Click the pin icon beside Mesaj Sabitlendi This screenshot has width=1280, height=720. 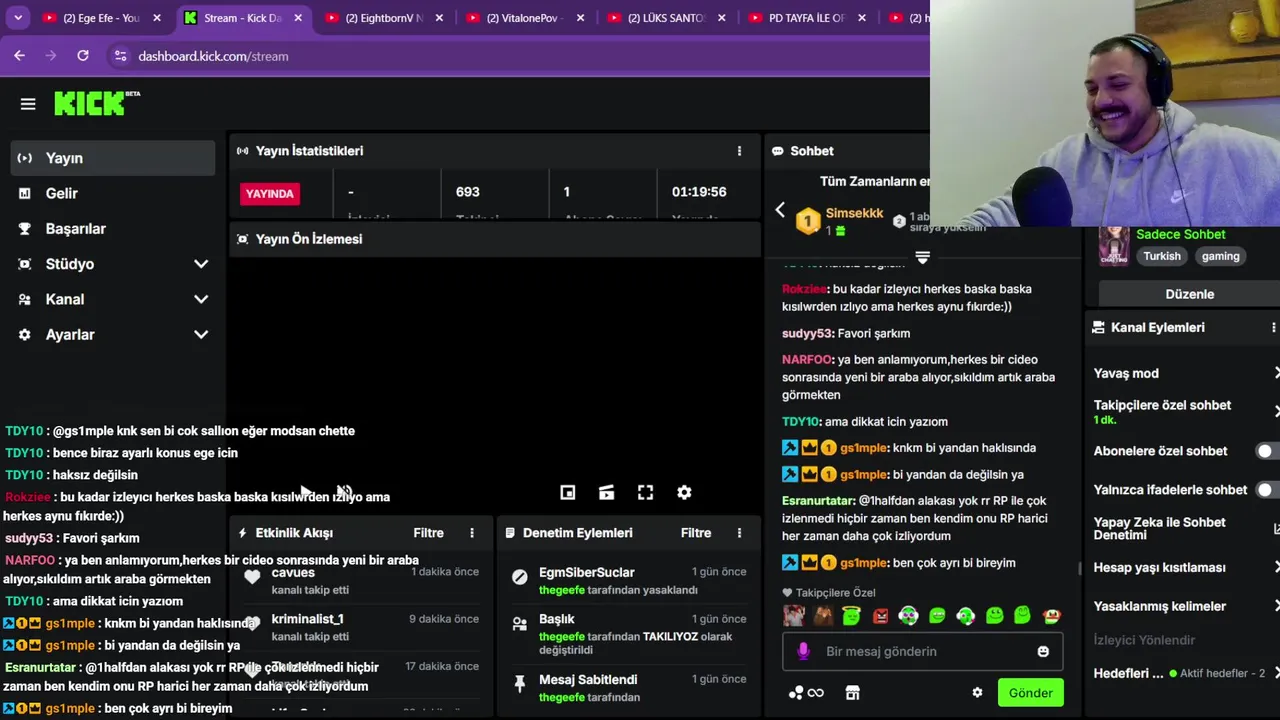[x=520, y=684]
